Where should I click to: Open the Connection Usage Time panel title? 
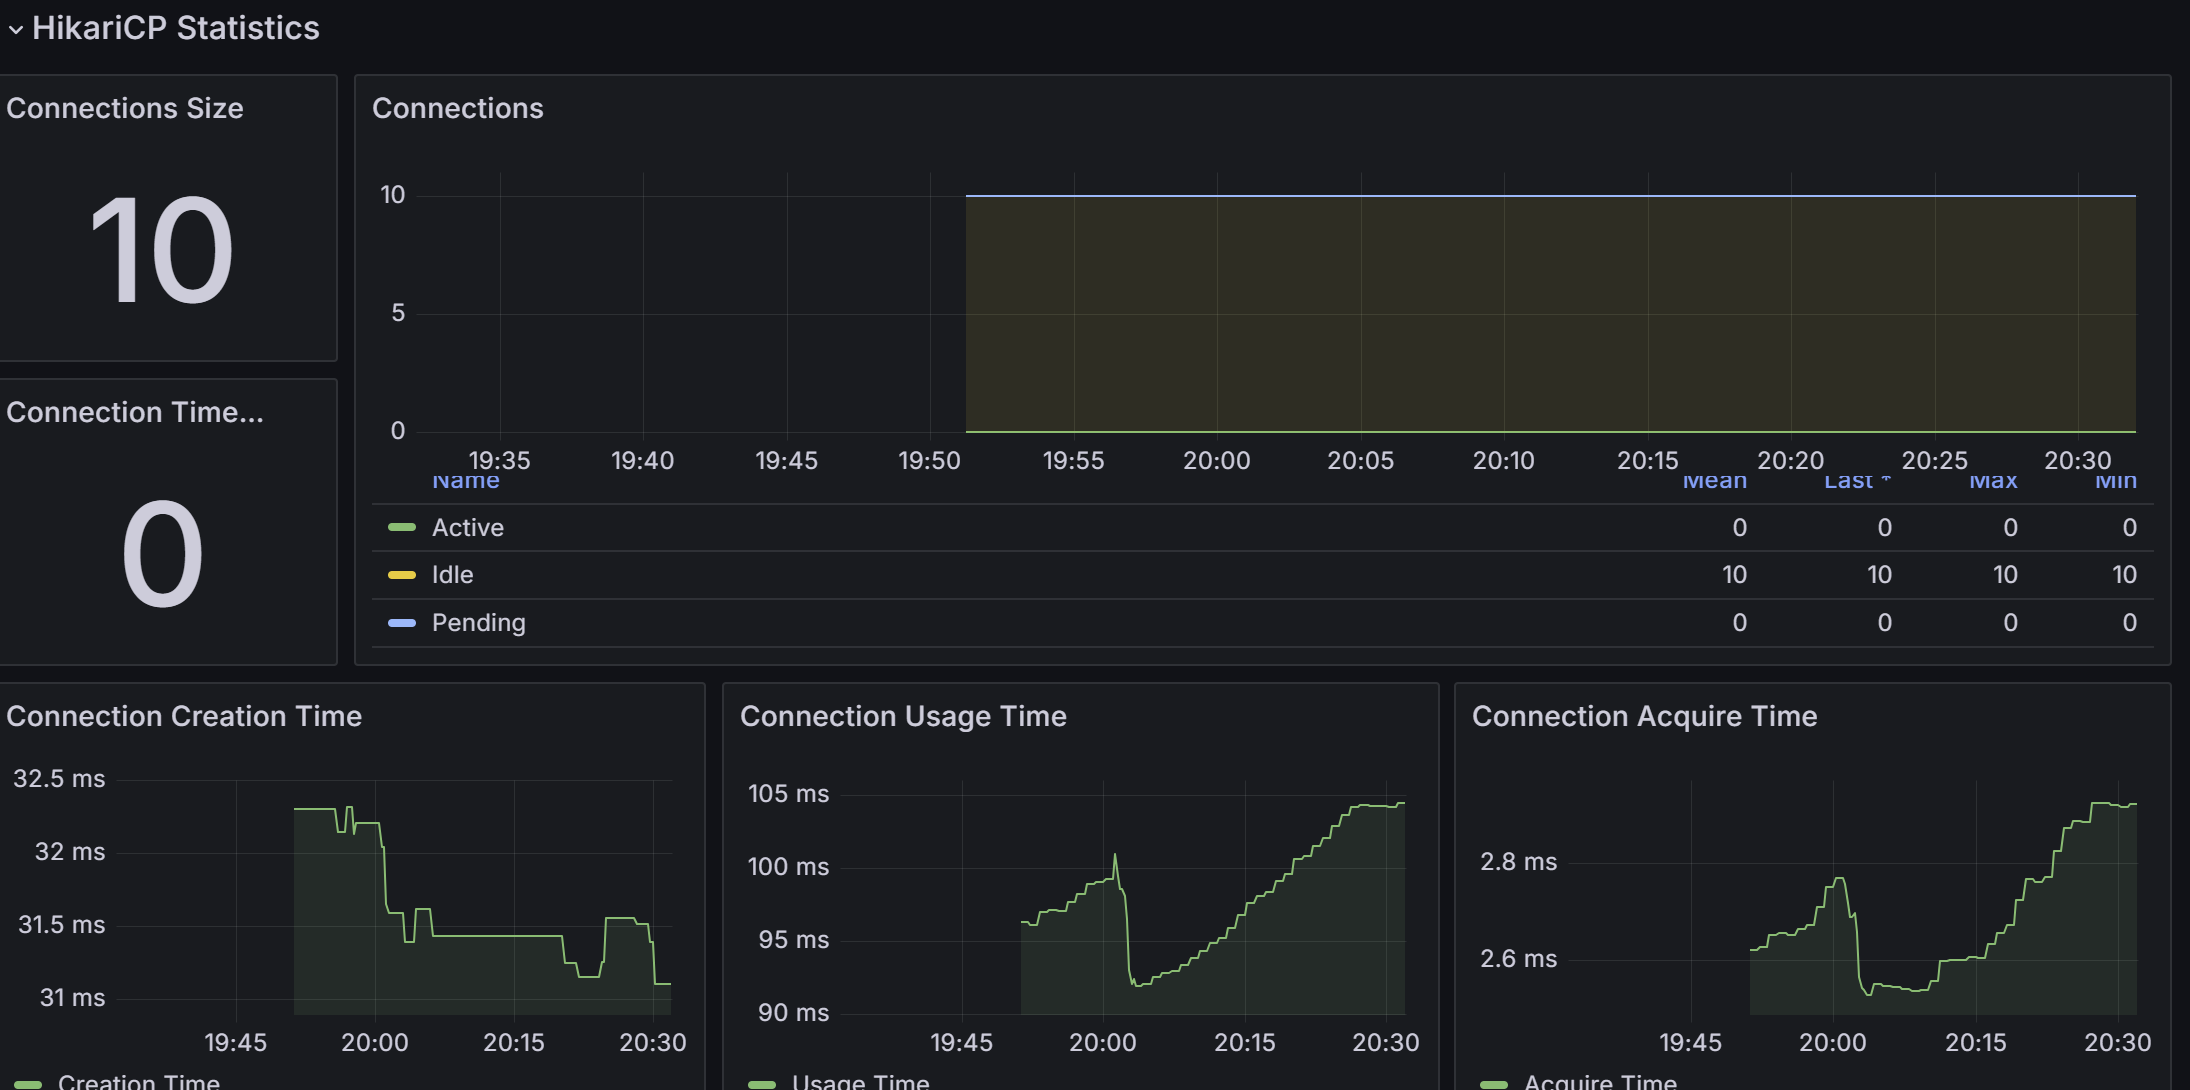(x=903, y=716)
